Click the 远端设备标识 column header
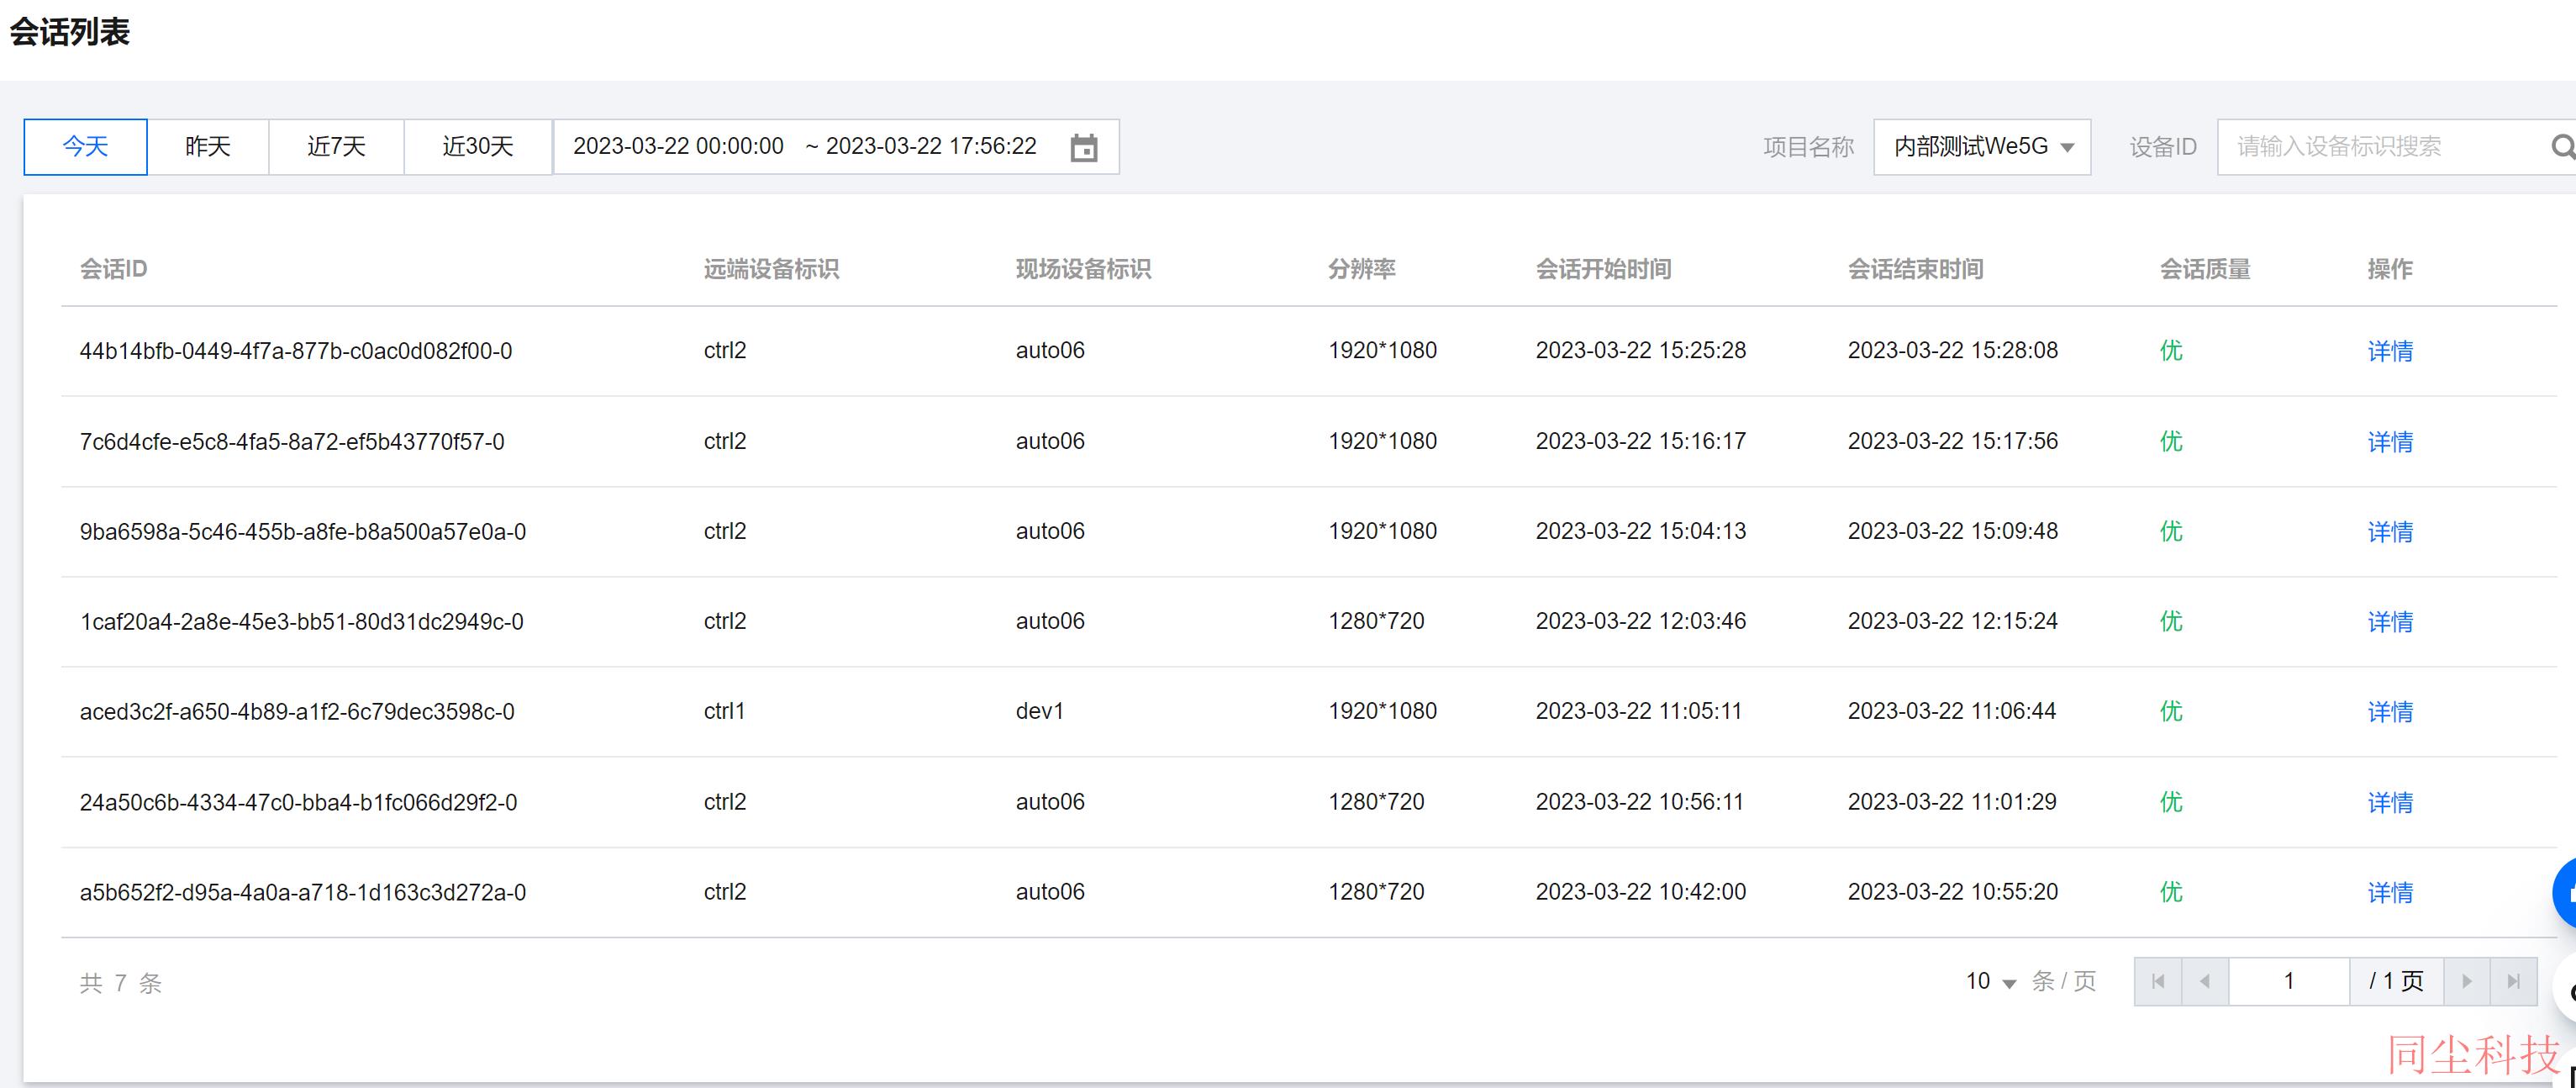The width and height of the screenshot is (2576, 1088). click(771, 269)
